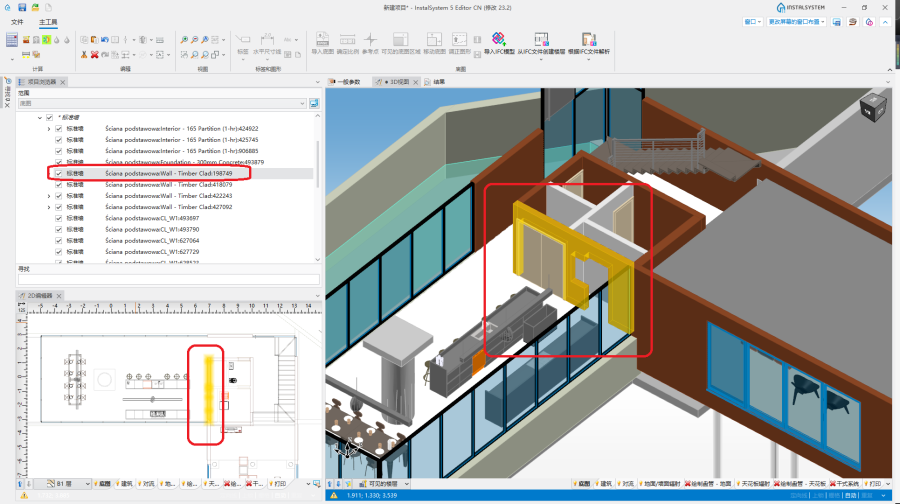
Task: Toggle the top-level 标准墙 group checkbox
Action: click(x=49, y=117)
